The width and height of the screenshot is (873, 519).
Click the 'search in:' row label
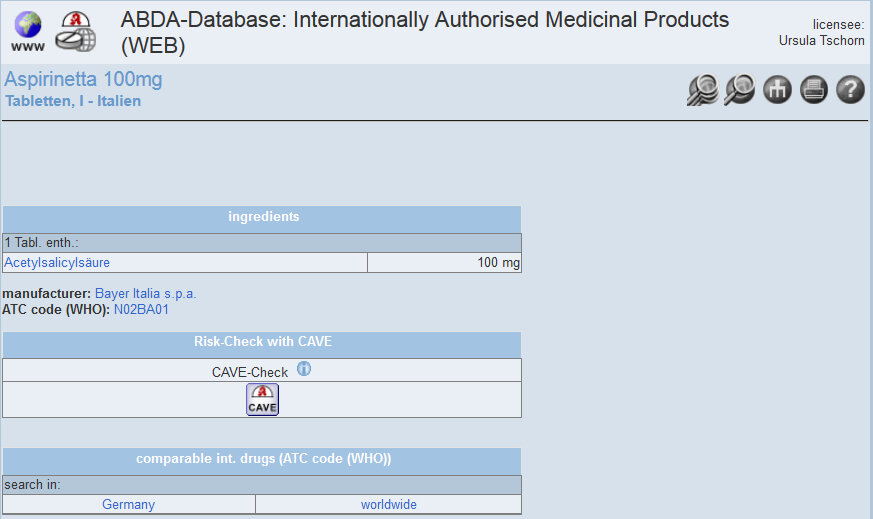(32, 484)
